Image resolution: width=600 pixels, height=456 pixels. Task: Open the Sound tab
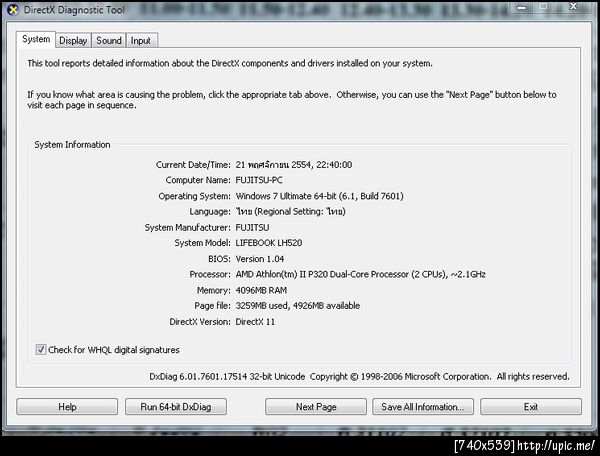click(x=109, y=41)
